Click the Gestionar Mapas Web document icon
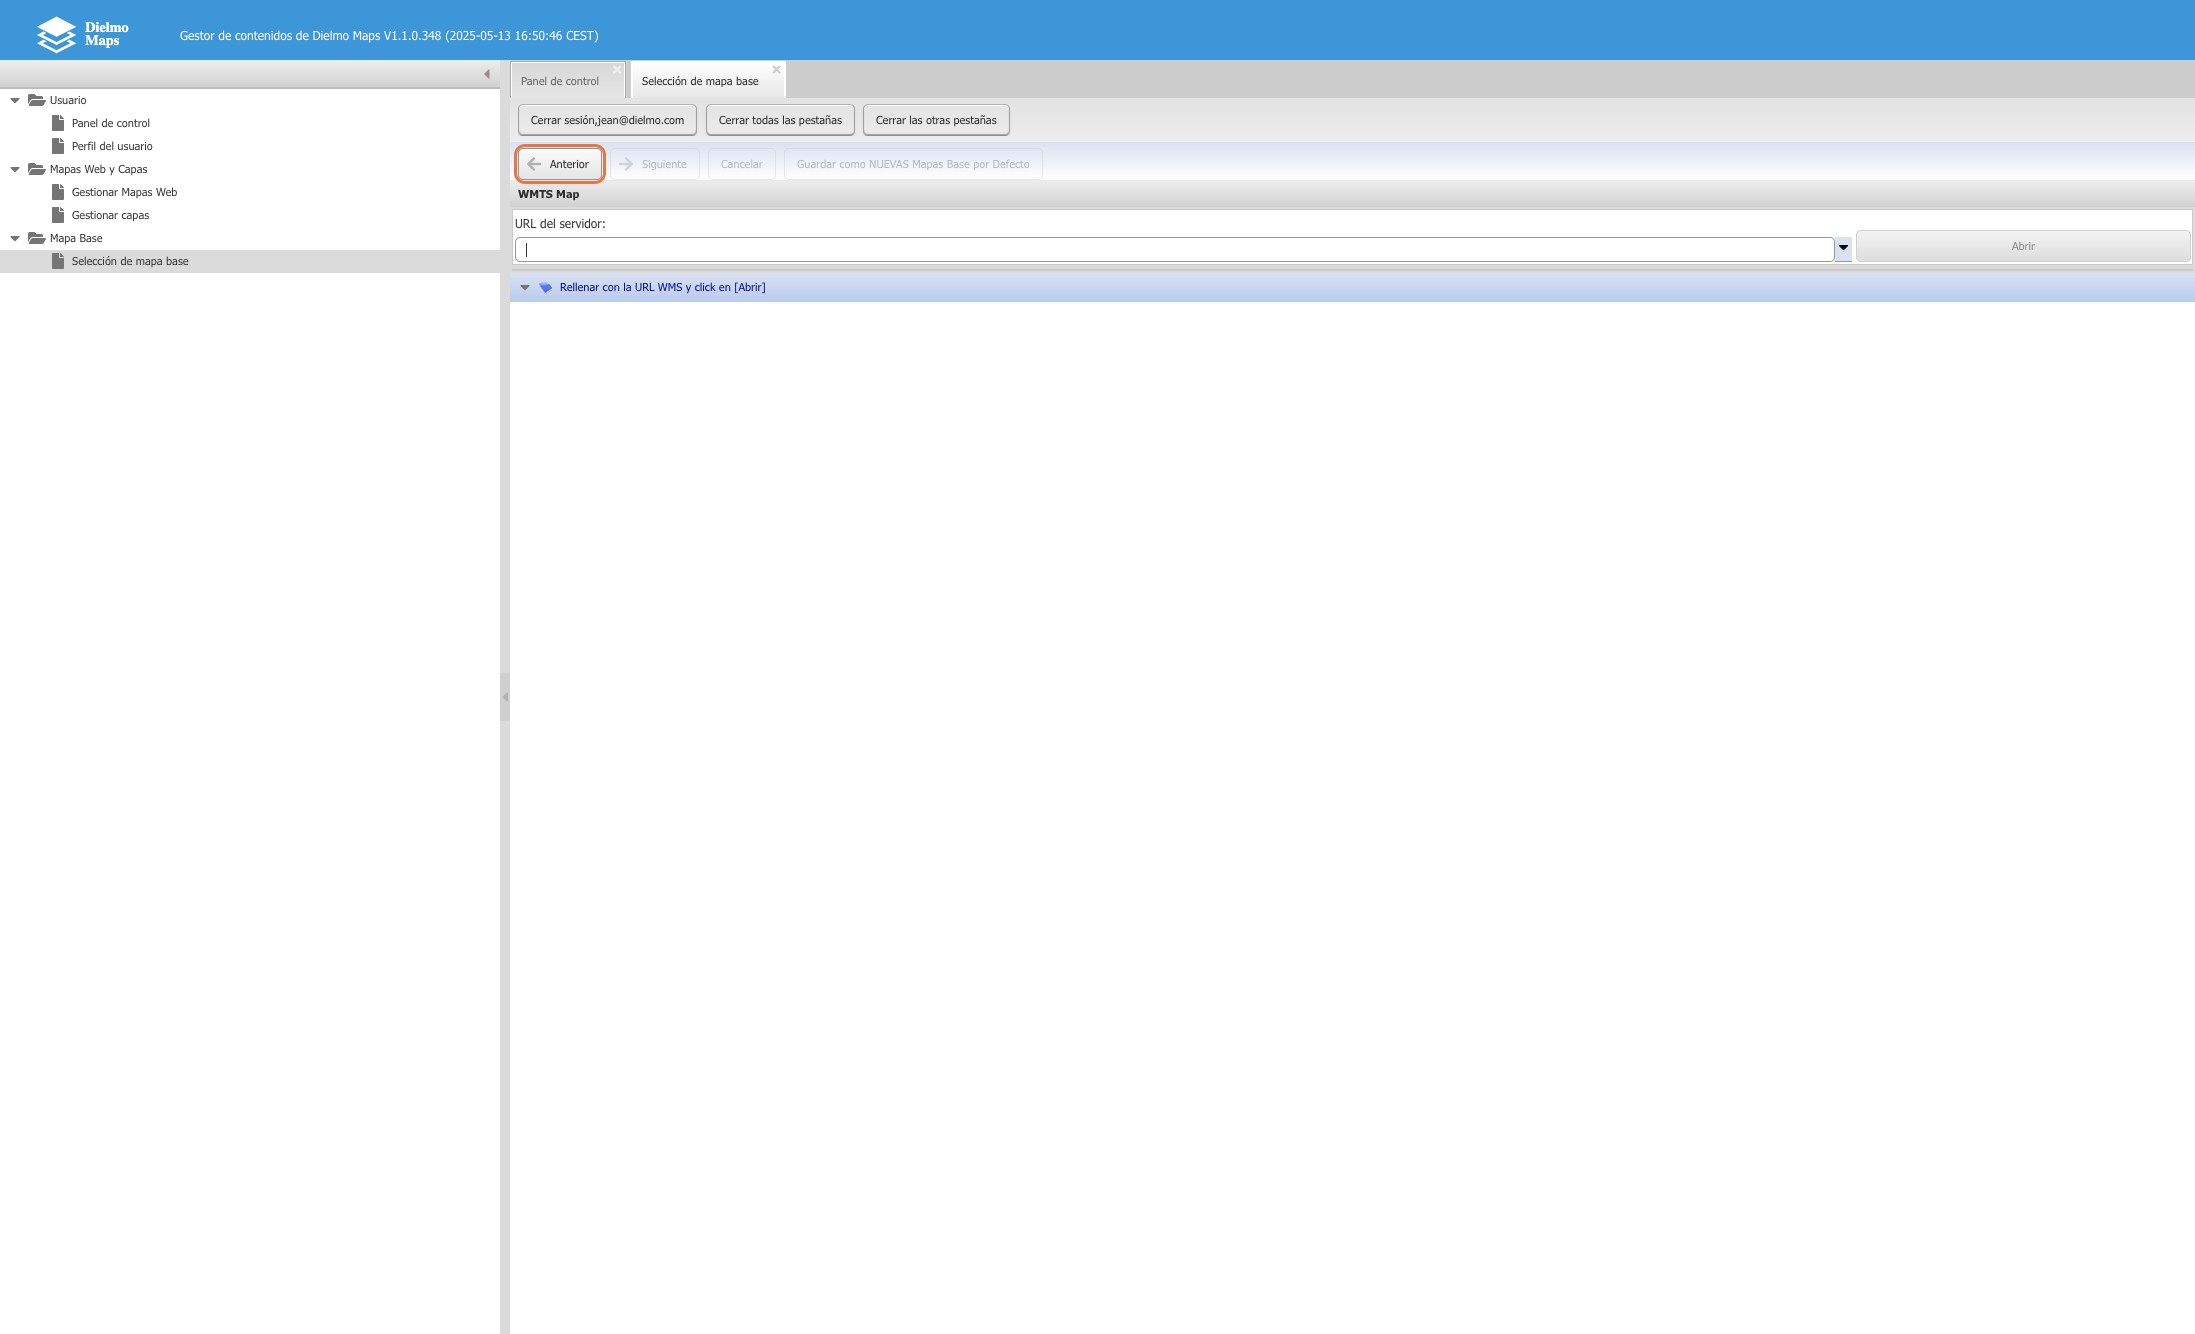The width and height of the screenshot is (2195, 1334). click(58, 192)
